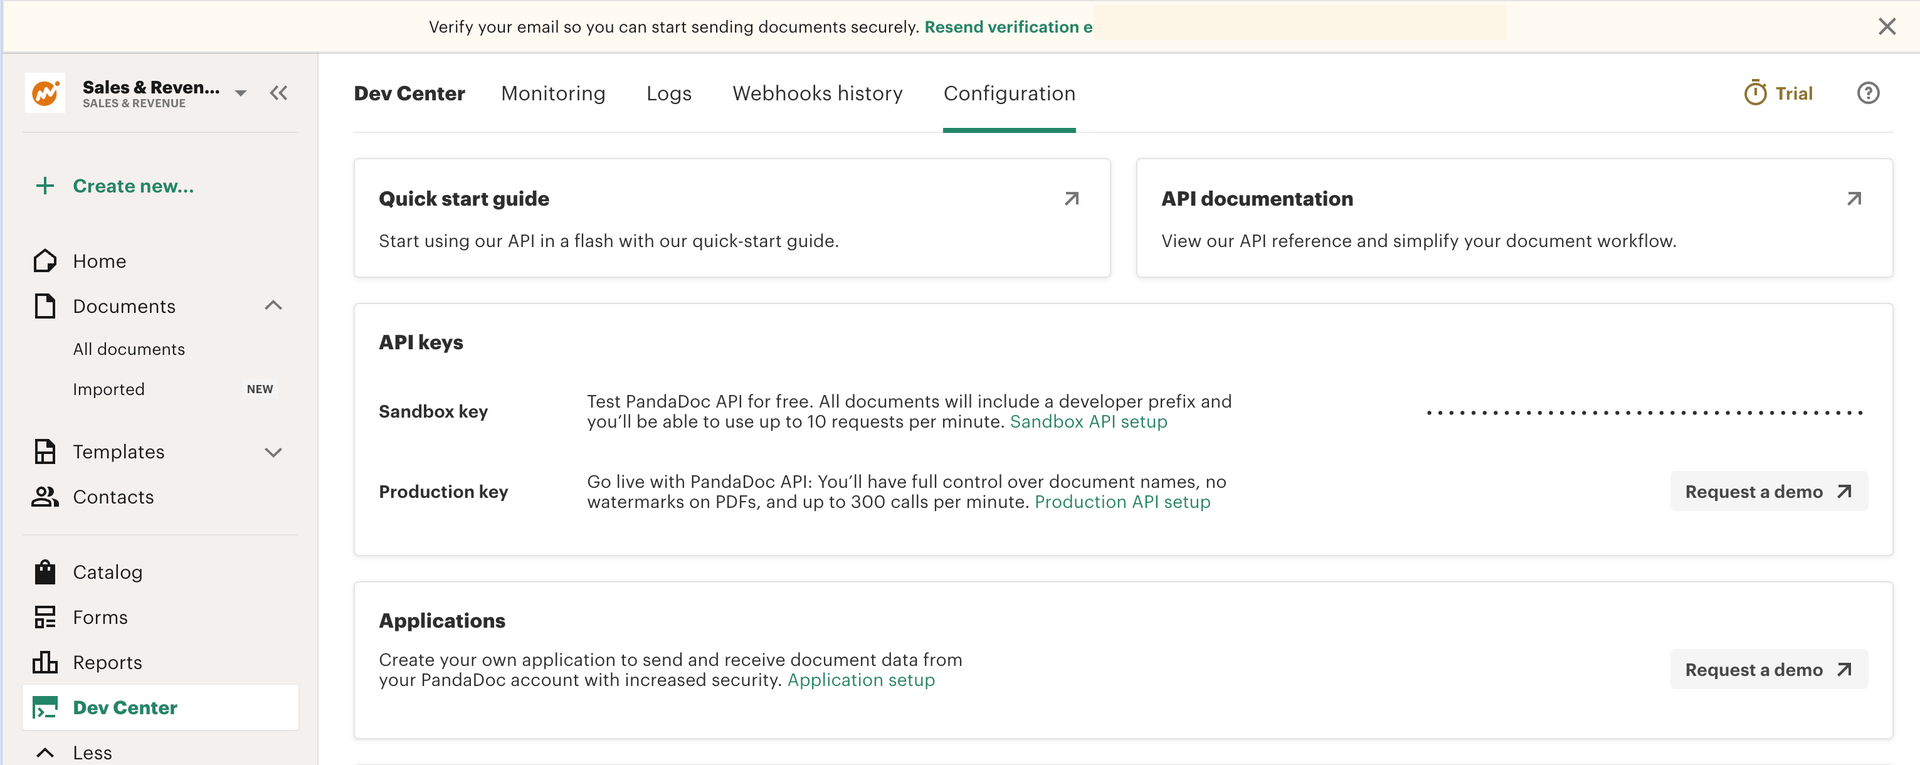The height and width of the screenshot is (765, 1920).
Task: Click Resend verification email link
Action: (1008, 27)
